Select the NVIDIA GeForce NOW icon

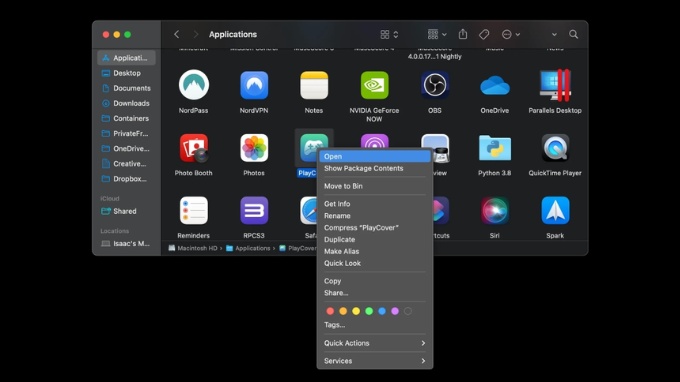[x=374, y=85]
